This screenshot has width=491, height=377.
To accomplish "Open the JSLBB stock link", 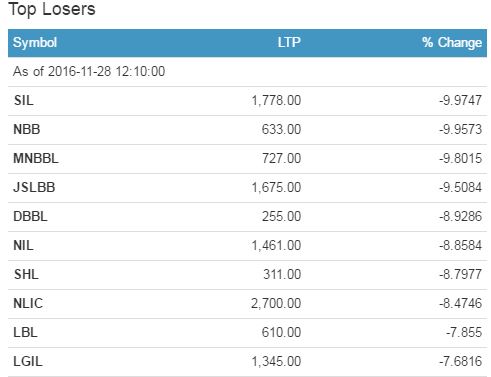I will [34, 187].
